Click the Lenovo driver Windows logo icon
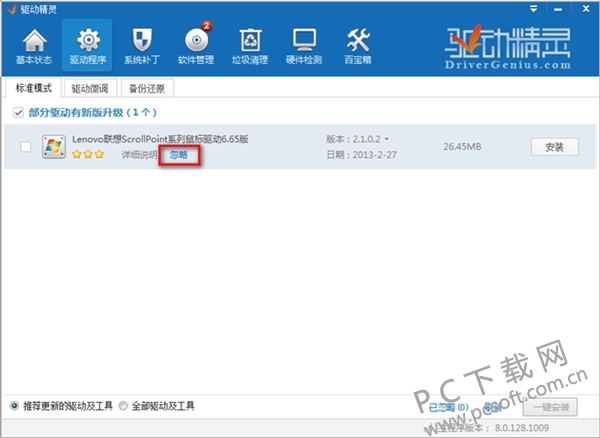This screenshot has width=600, height=438. [x=54, y=147]
